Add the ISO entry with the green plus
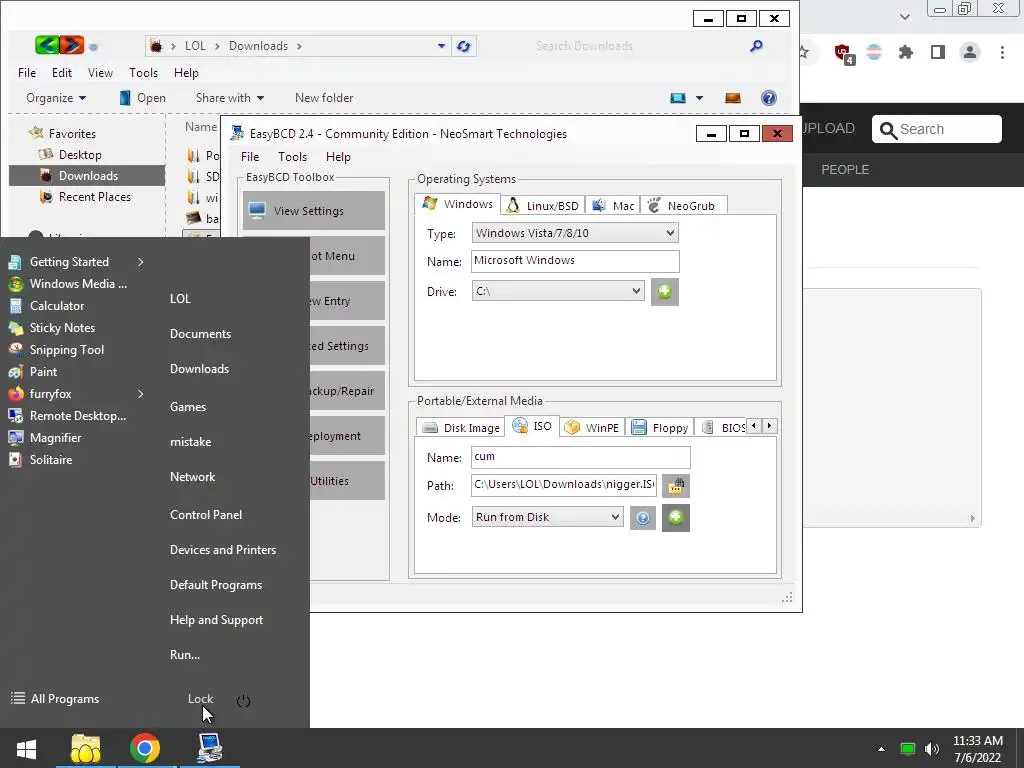Screen dimensions: 1024x768 (x=676, y=518)
